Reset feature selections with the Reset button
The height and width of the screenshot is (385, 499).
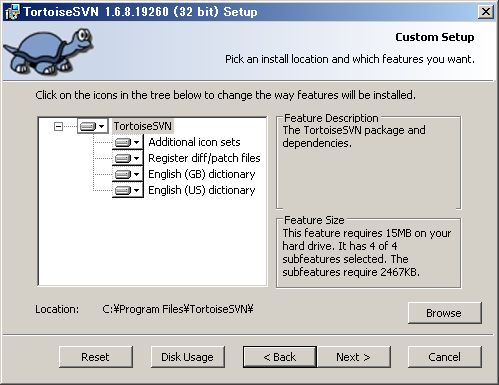(96, 357)
